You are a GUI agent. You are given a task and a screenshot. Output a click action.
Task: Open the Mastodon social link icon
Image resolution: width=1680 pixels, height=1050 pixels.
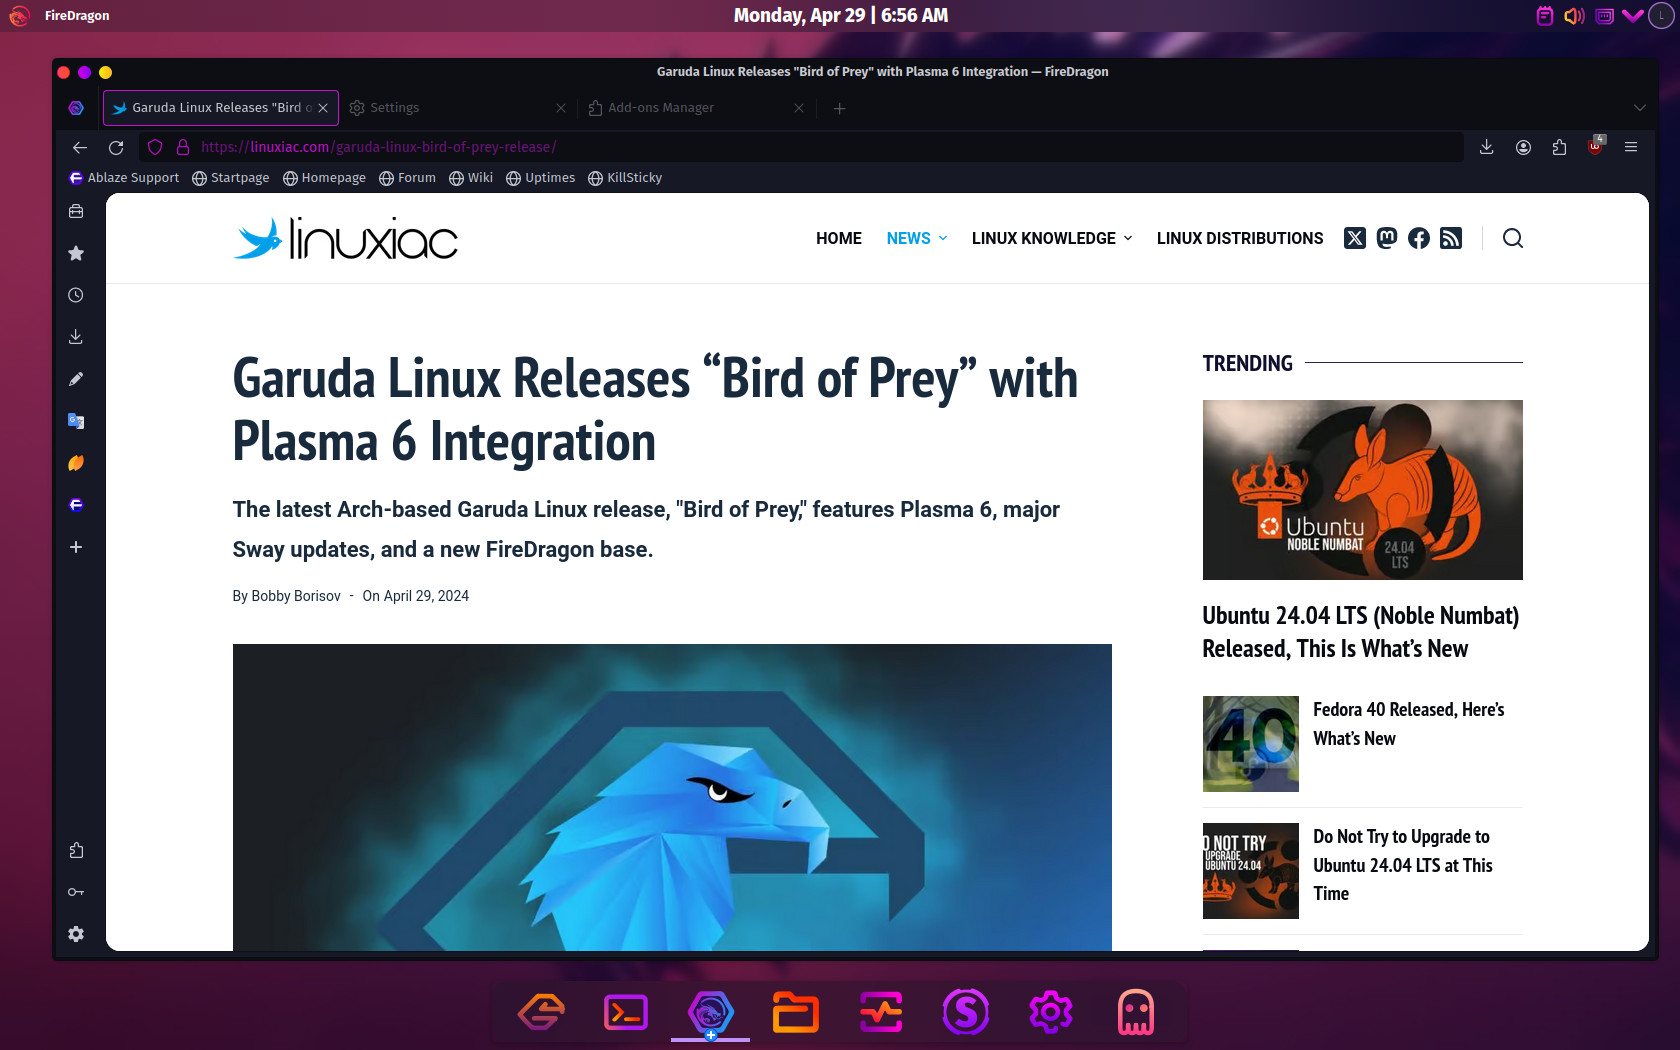pyautogui.click(x=1386, y=238)
